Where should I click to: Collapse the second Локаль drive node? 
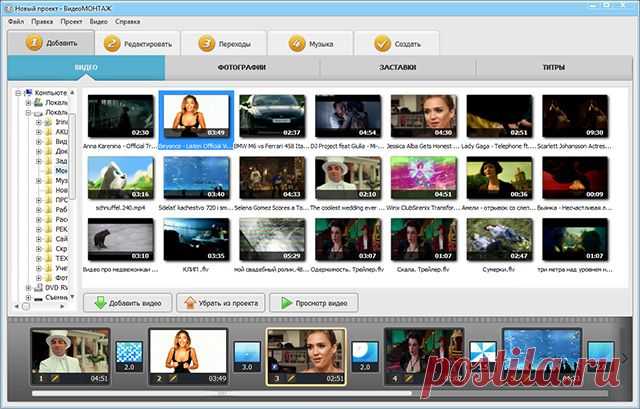point(28,113)
